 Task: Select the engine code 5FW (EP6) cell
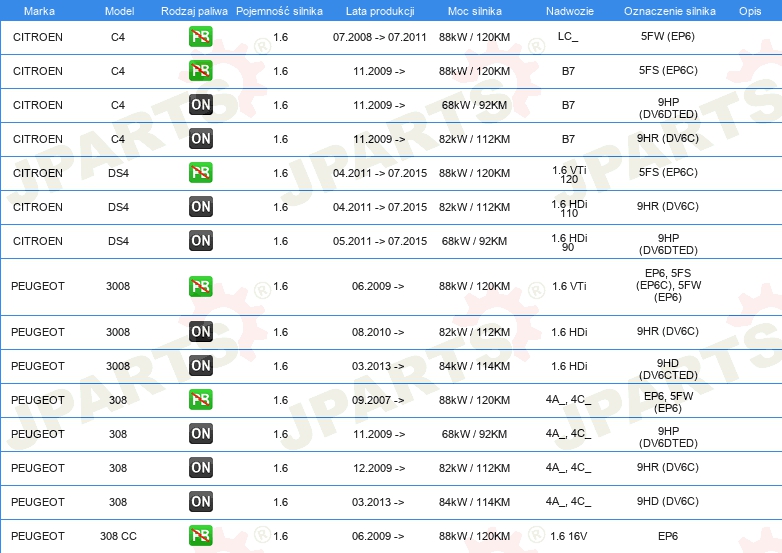click(x=668, y=36)
